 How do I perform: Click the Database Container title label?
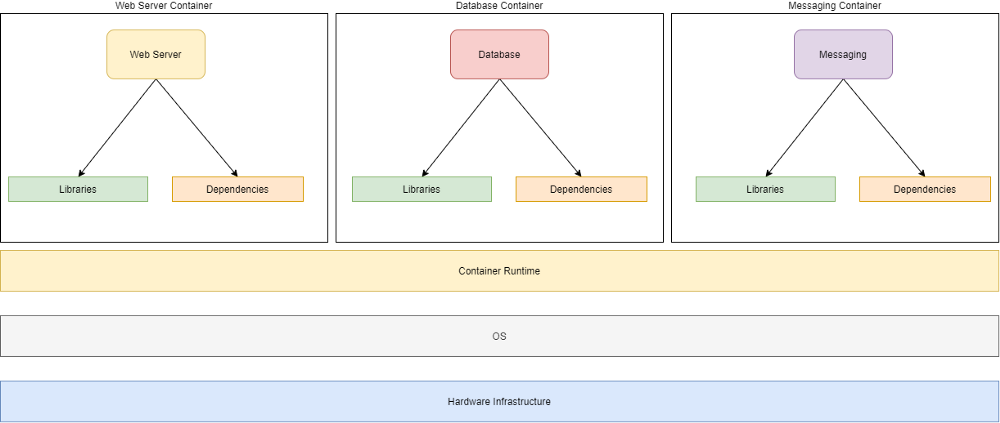click(499, 6)
